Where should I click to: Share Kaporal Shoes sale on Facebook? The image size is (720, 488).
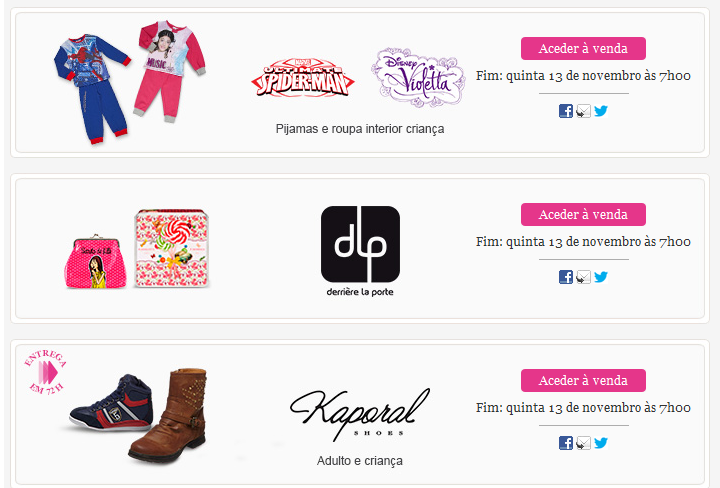click(x=566, y=443)
